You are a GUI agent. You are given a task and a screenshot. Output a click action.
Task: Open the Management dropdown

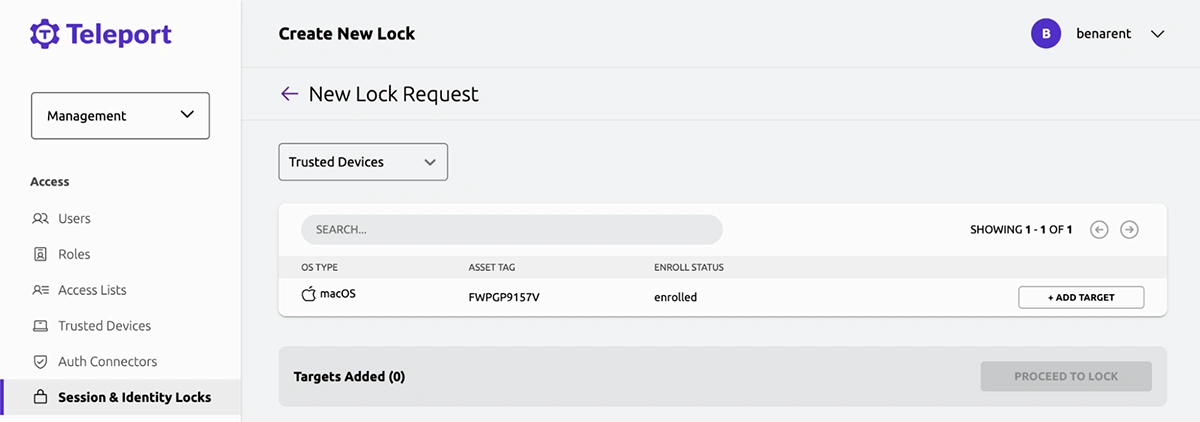tap(121, 116)
